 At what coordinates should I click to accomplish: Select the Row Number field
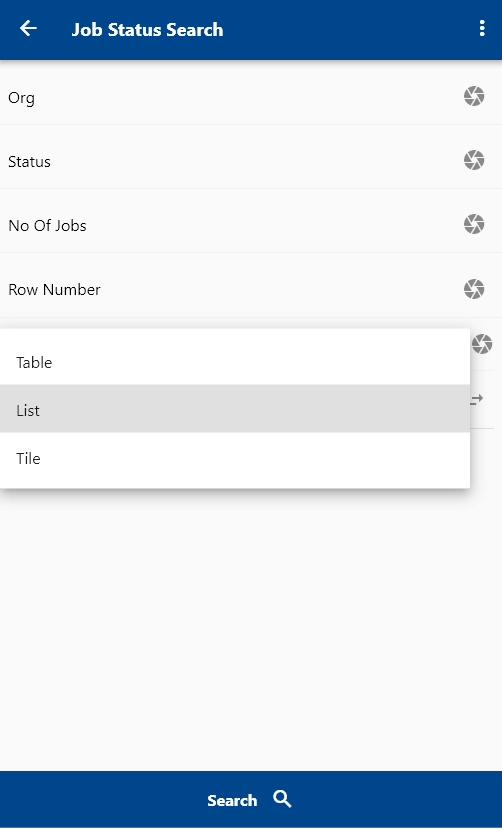pyautogui.click(x=251, y=289)
